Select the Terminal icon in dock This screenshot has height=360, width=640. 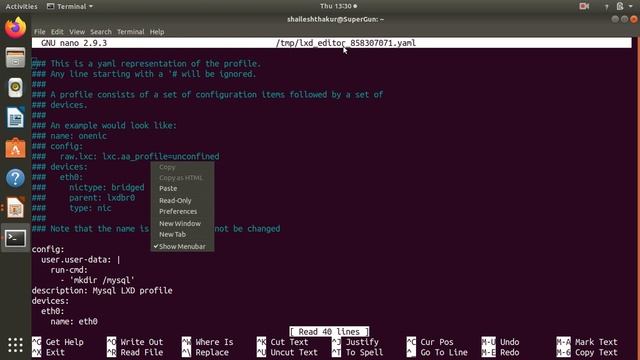(x=16, y=238)
